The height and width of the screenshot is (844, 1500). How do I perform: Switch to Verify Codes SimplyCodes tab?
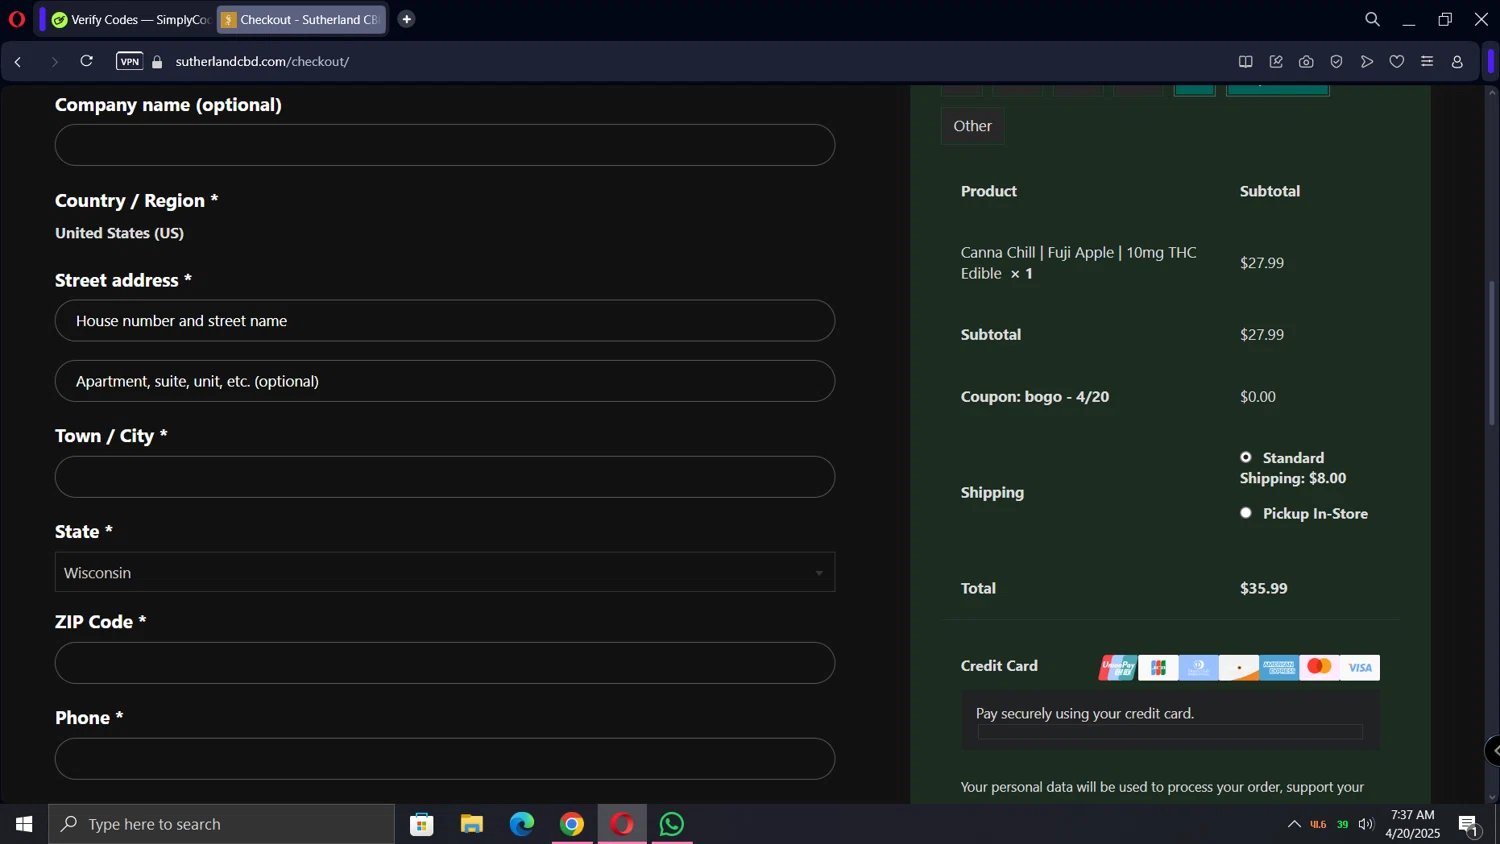[x=130, y=19]
